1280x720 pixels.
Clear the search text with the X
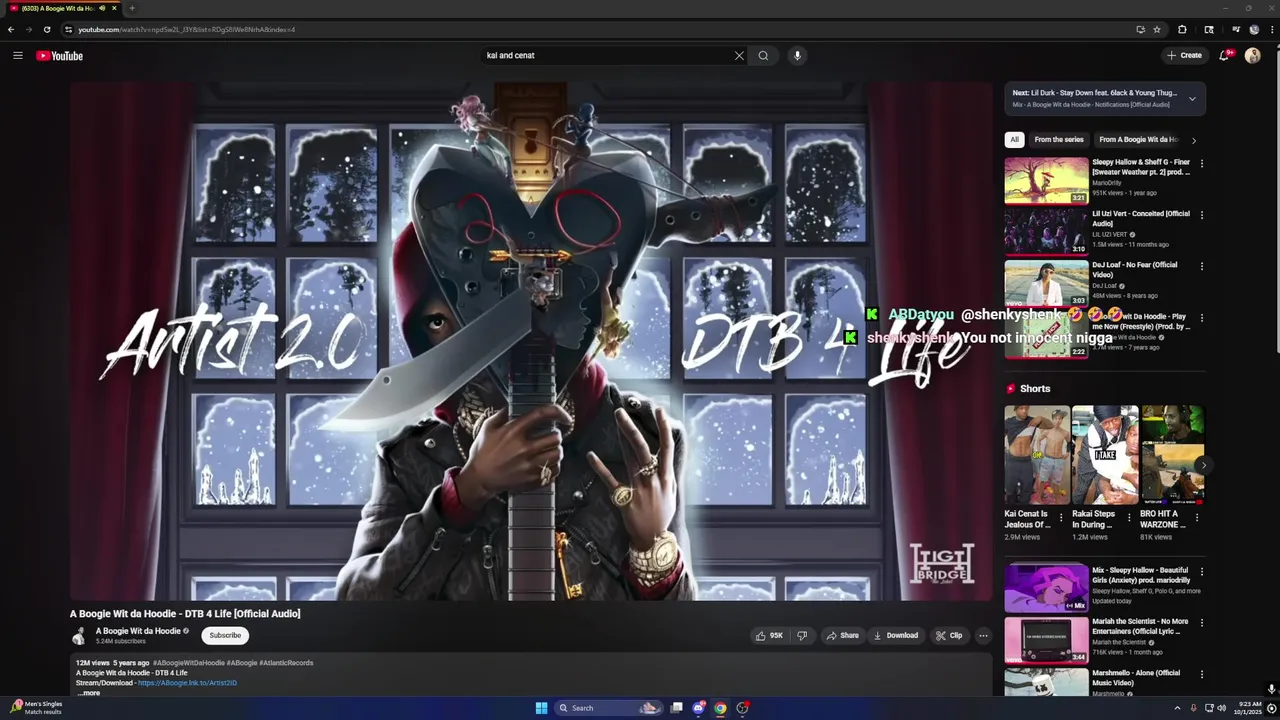click(739, 56)
